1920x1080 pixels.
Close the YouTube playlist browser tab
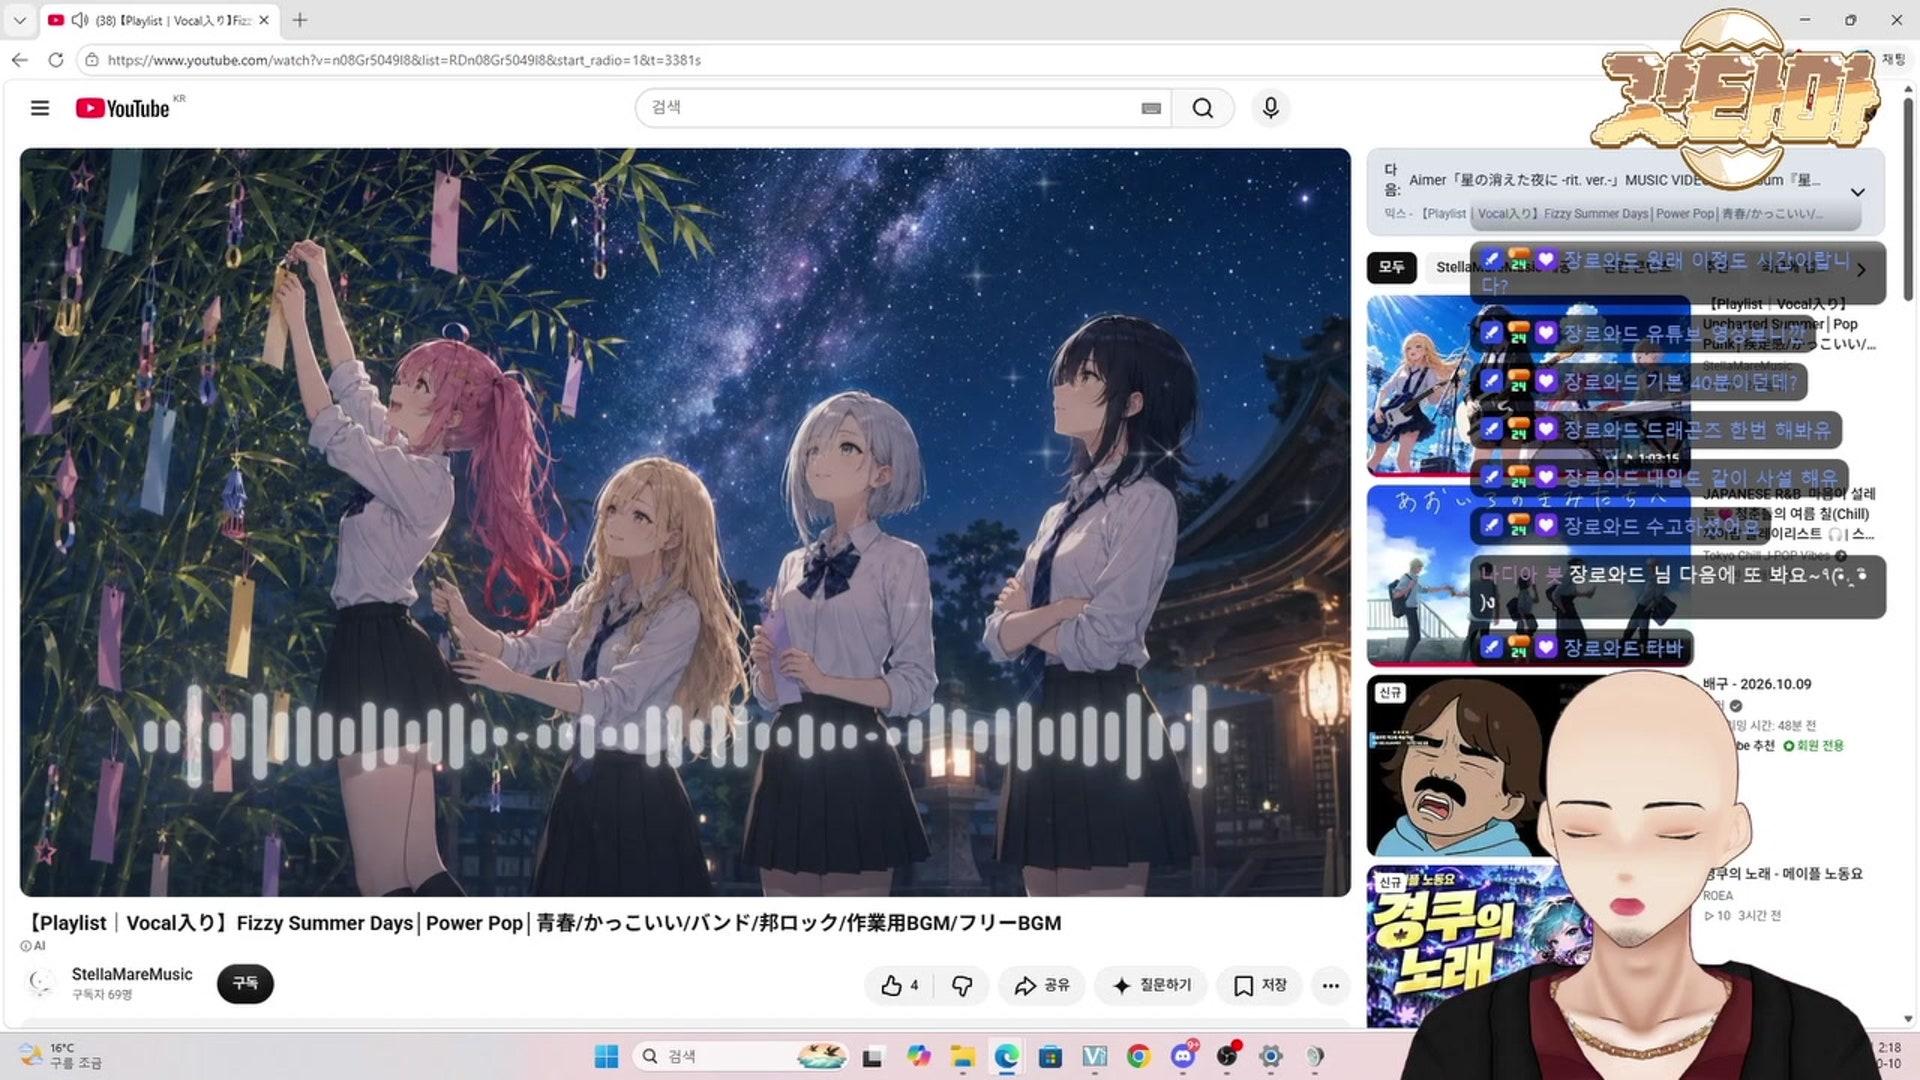263,20
